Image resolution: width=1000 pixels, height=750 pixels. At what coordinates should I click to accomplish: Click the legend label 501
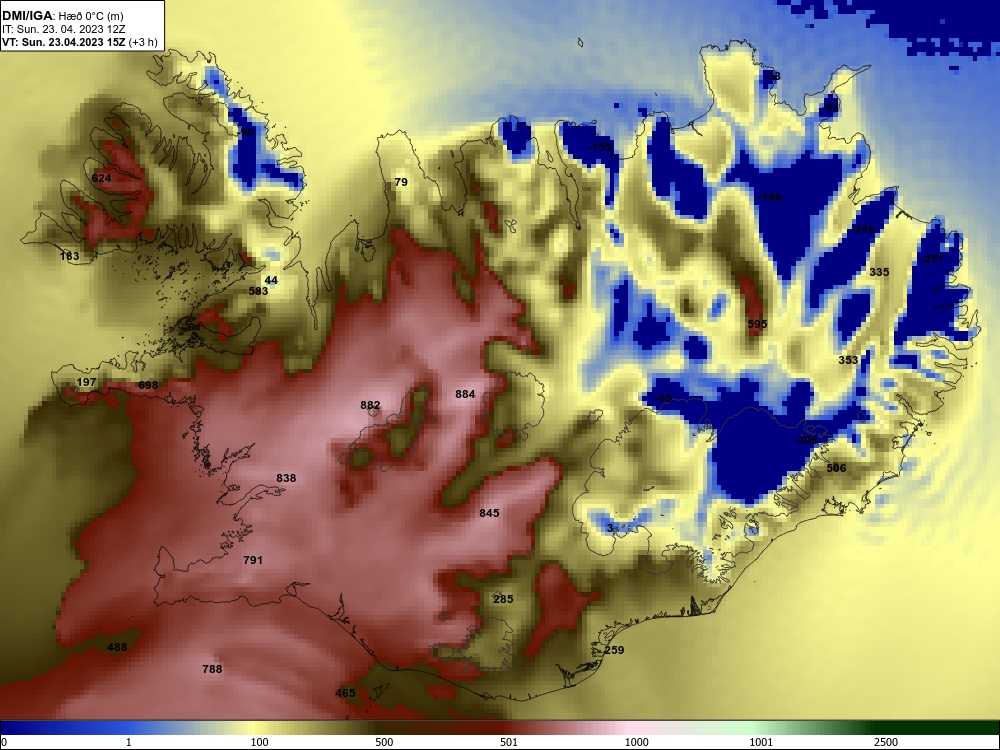[x=508, y=742]
